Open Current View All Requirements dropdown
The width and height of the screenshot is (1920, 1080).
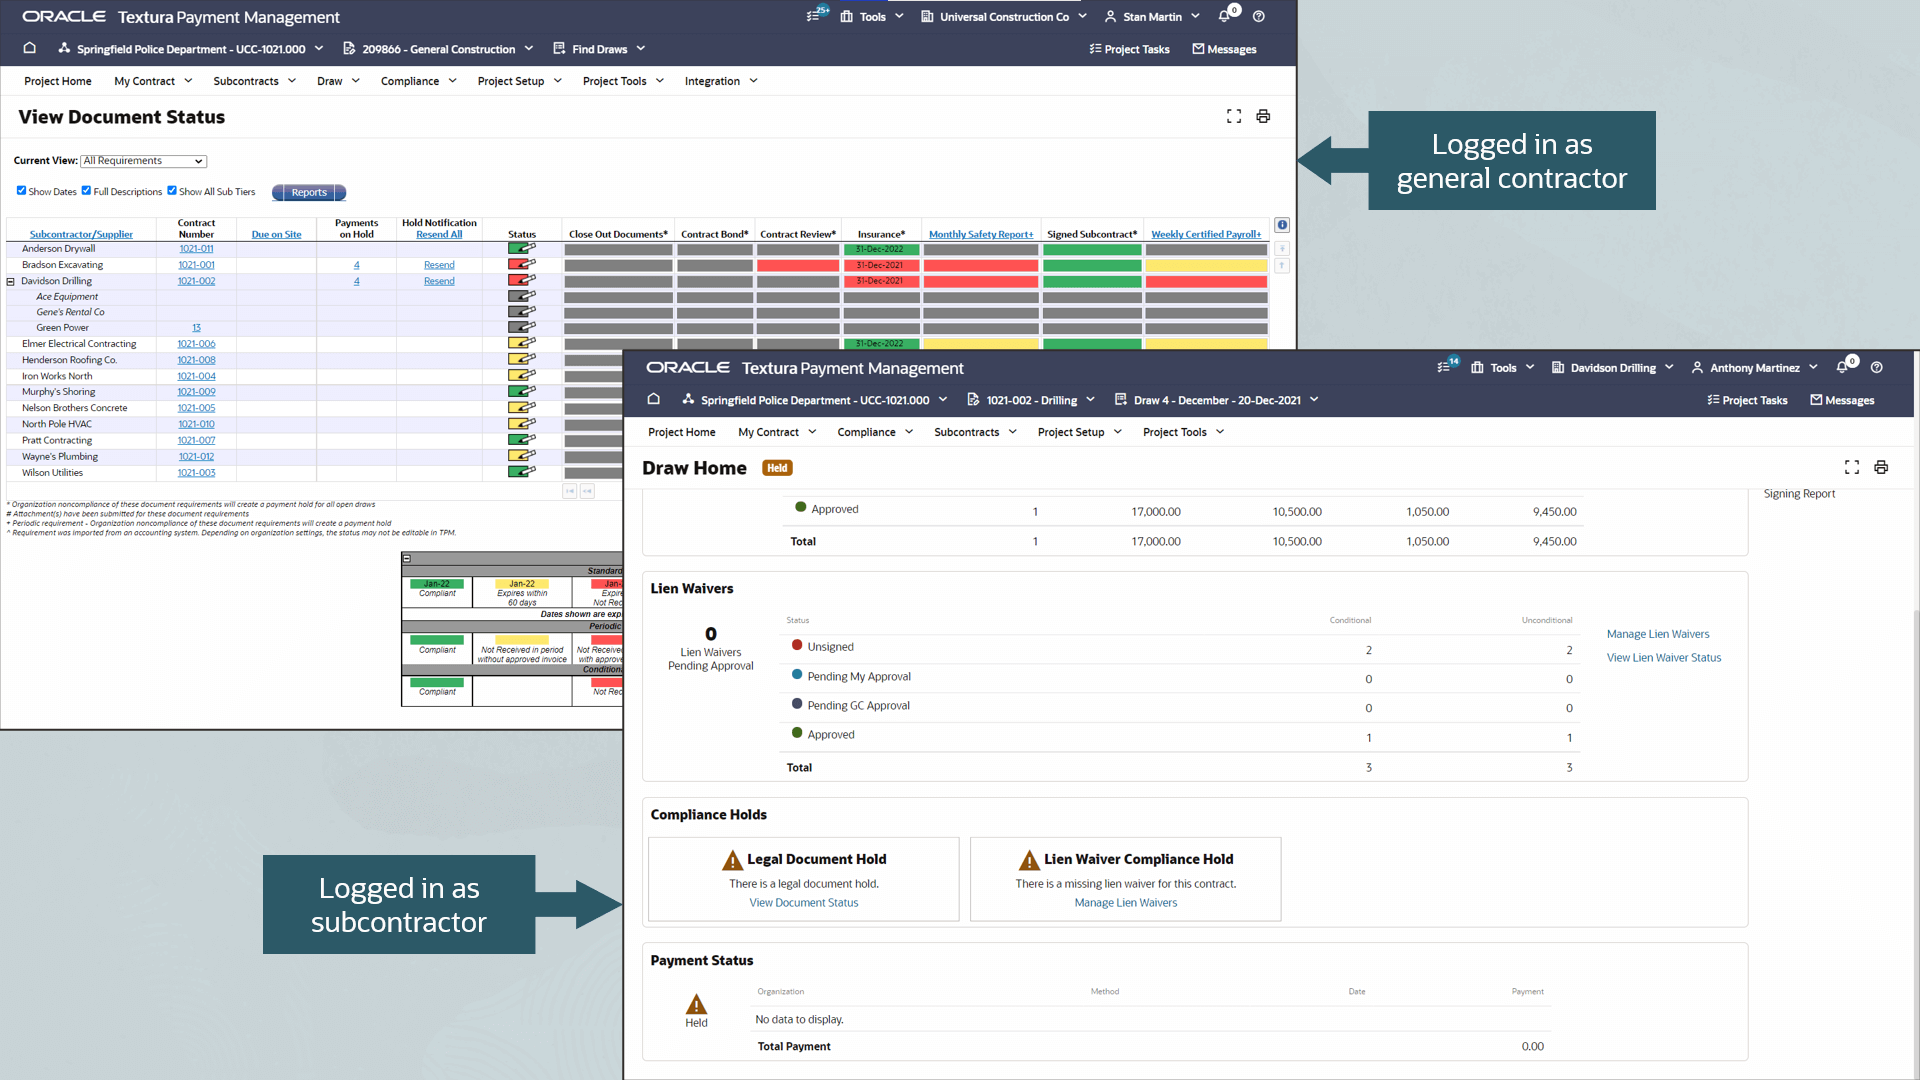tap(143, 161)
